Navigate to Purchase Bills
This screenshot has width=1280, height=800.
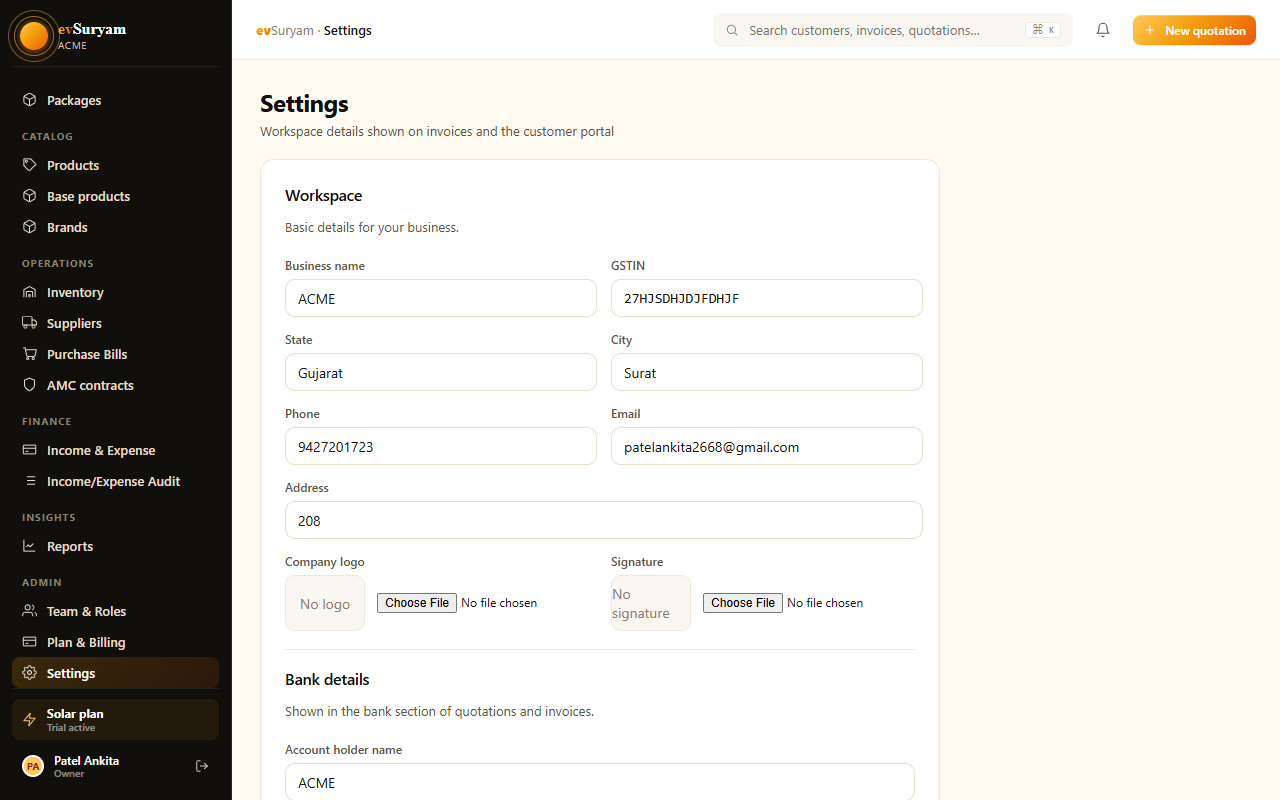pos(115,354)
